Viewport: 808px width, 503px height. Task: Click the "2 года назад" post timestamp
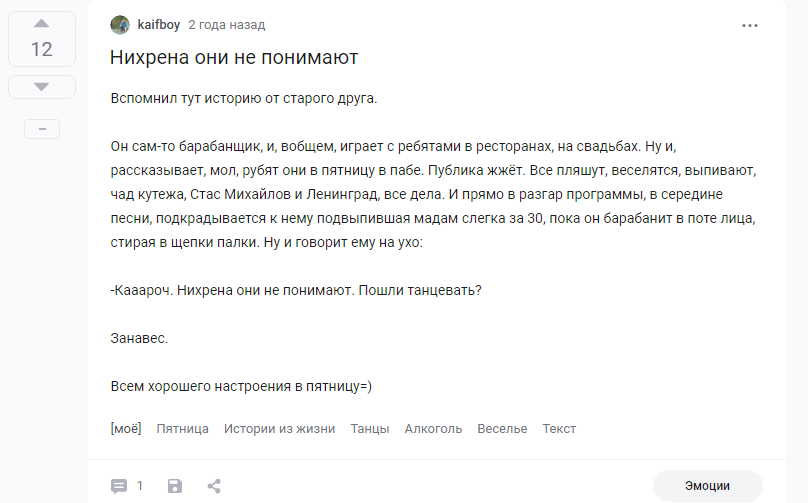227,25
